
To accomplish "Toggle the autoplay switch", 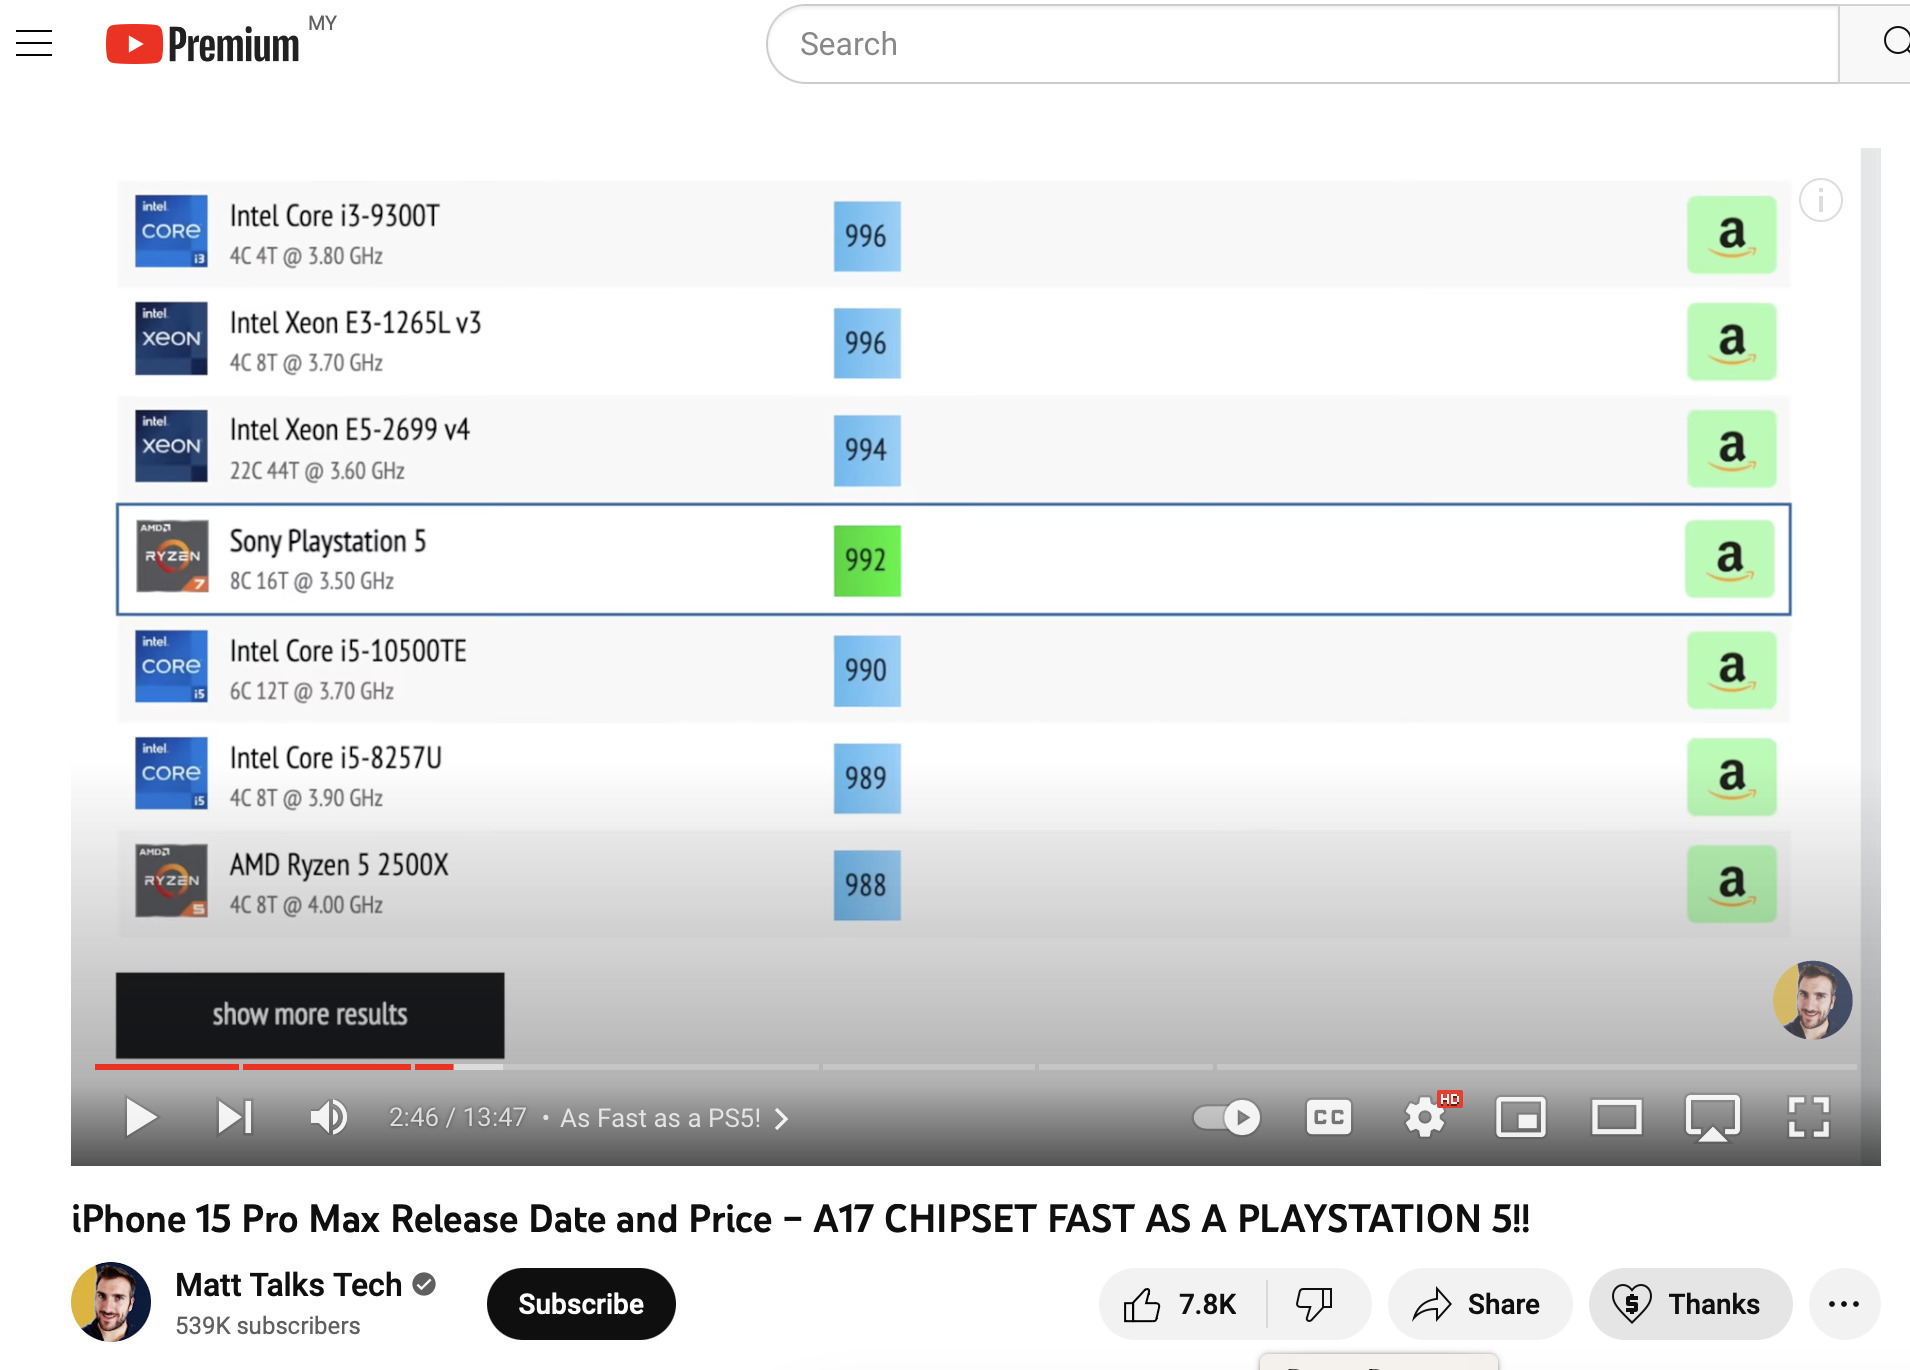I will point(1227,1117).
